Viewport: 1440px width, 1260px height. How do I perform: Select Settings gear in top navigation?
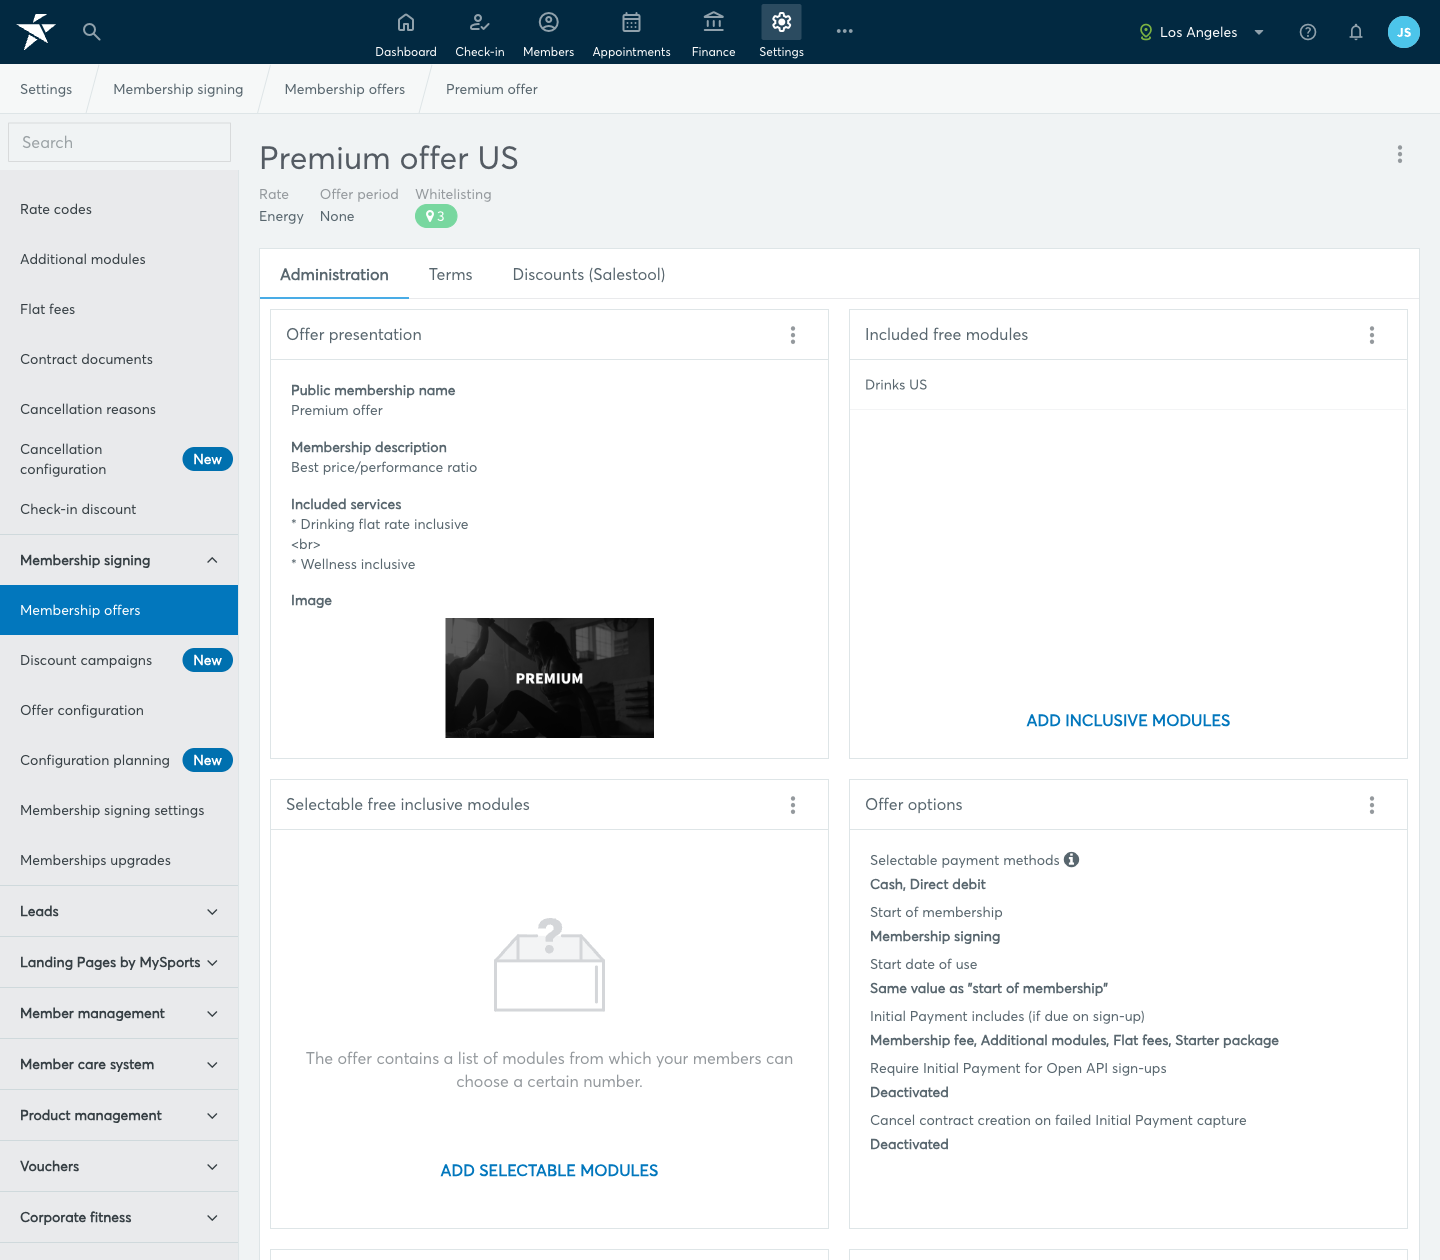(x=782, y=33)
